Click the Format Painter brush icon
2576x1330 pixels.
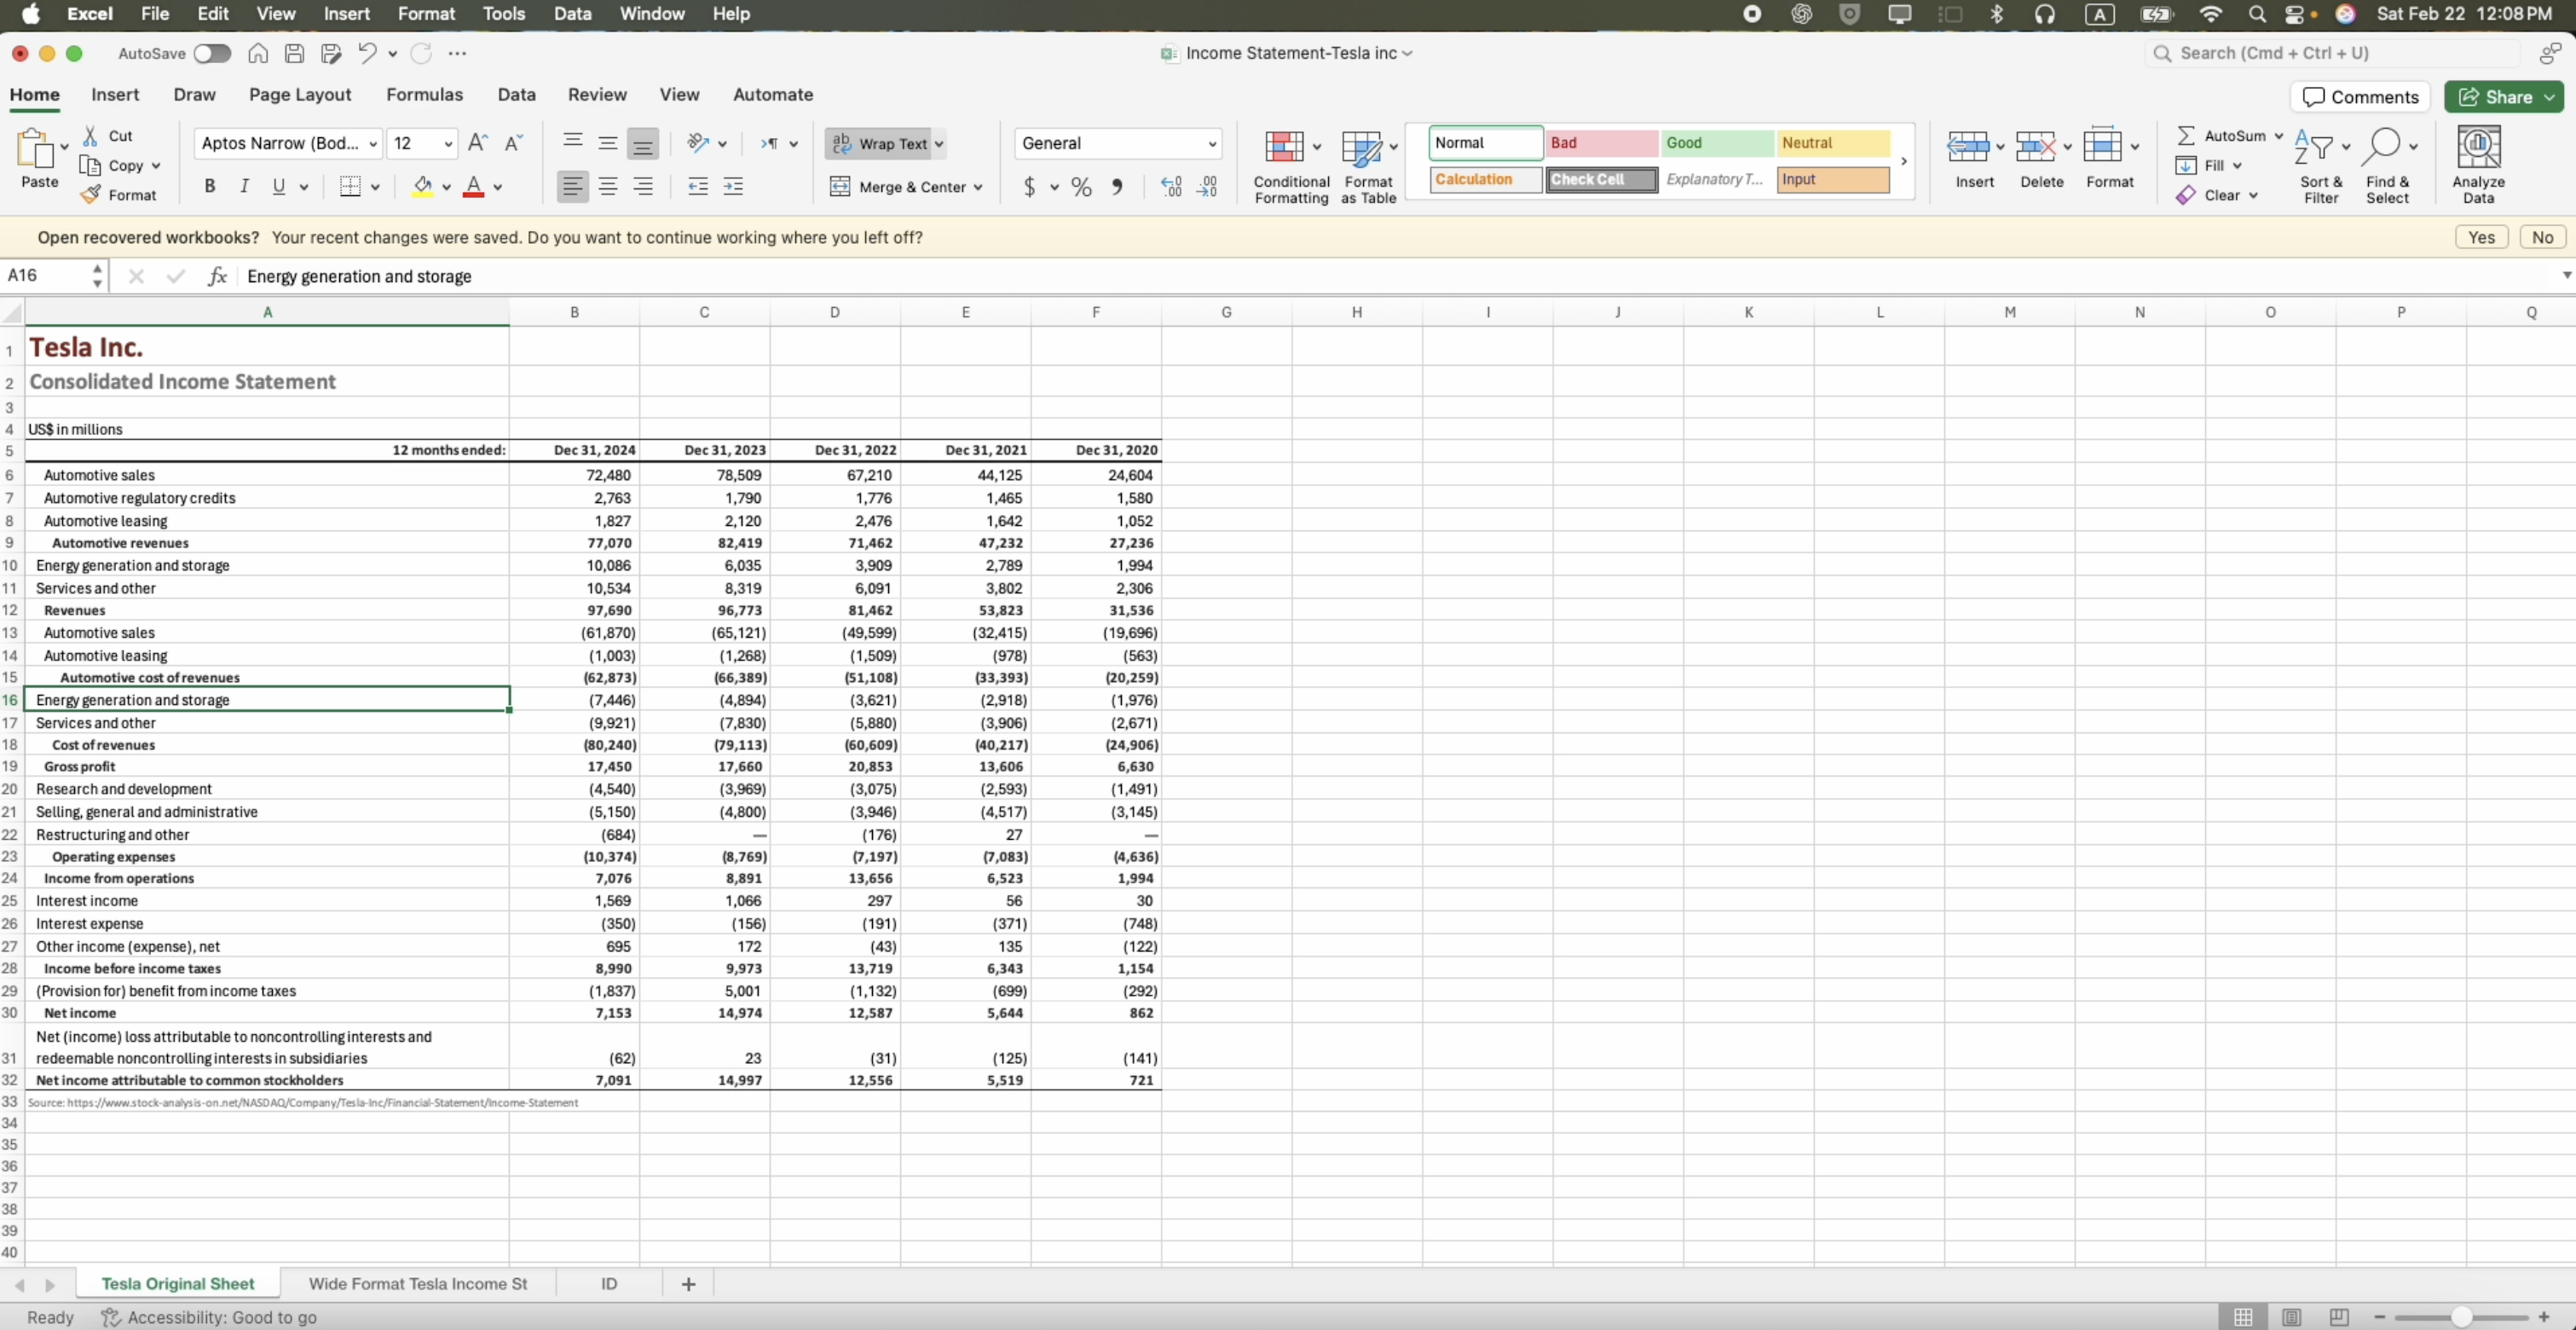91,195
